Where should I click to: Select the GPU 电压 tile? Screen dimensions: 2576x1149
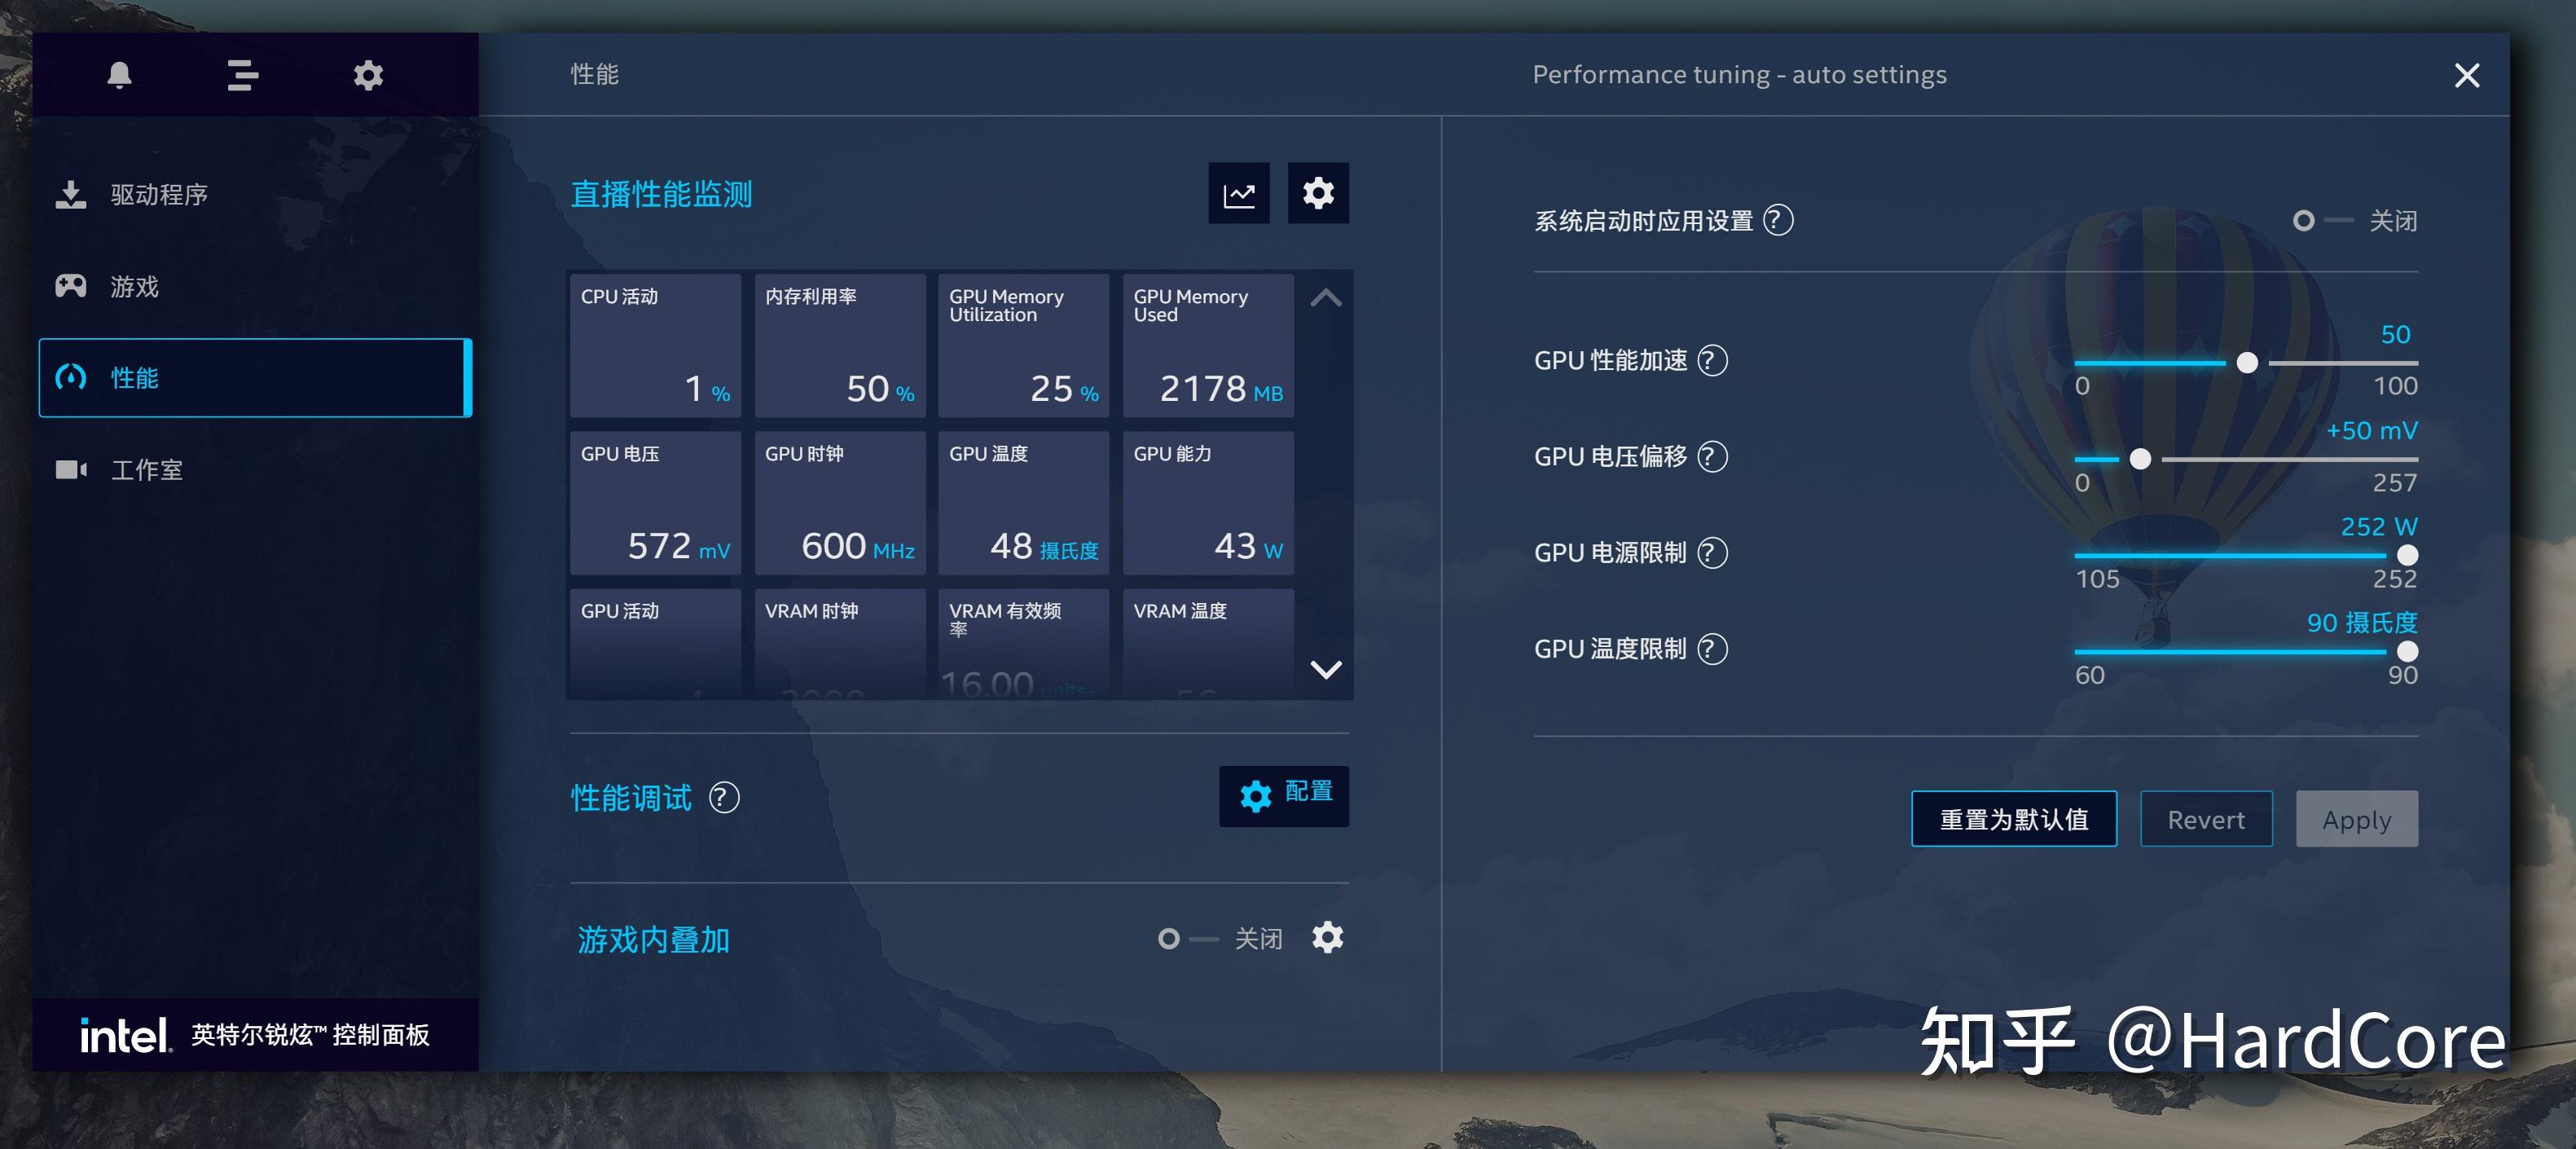(x=655, y=502)
